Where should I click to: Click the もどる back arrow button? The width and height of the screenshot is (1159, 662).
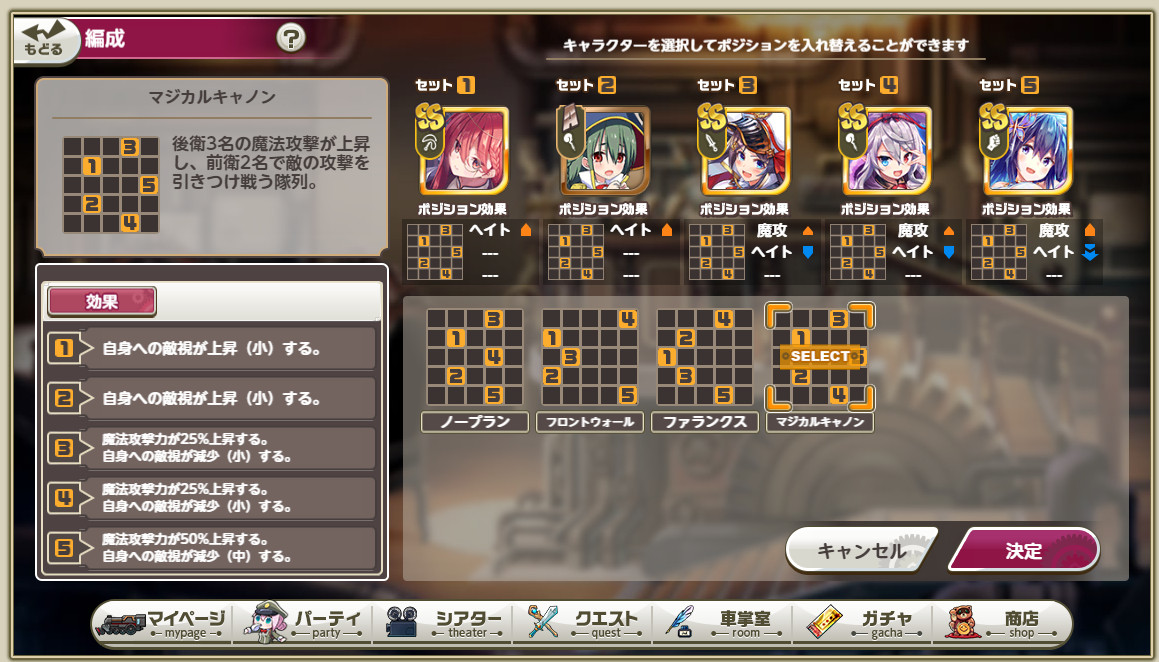click(x=46, y=41)
